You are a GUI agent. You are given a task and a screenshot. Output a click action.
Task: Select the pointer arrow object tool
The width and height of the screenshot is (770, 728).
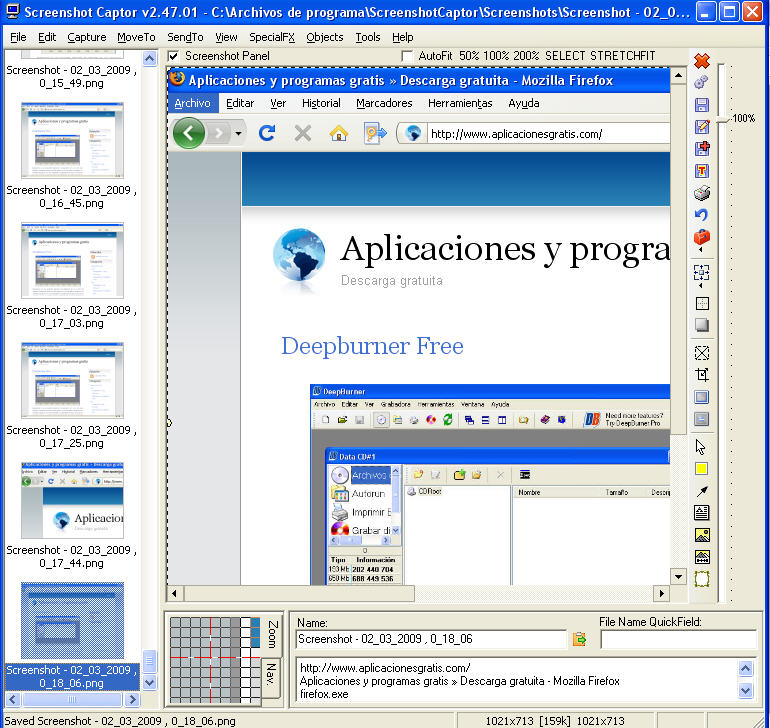(701, 447)
